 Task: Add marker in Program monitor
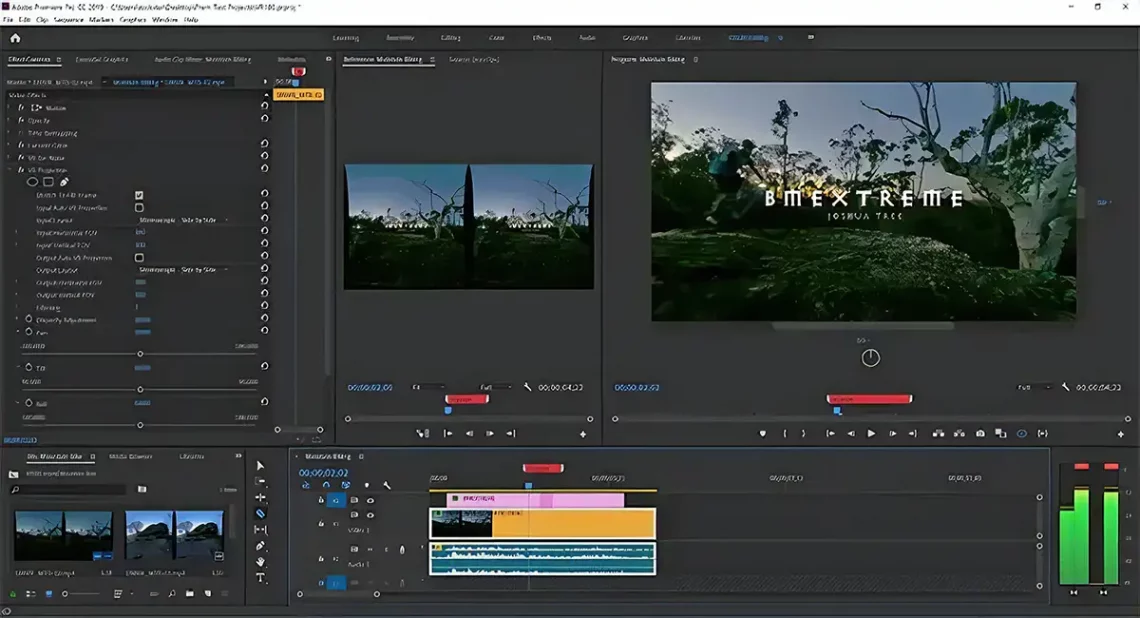pos(763,433)
